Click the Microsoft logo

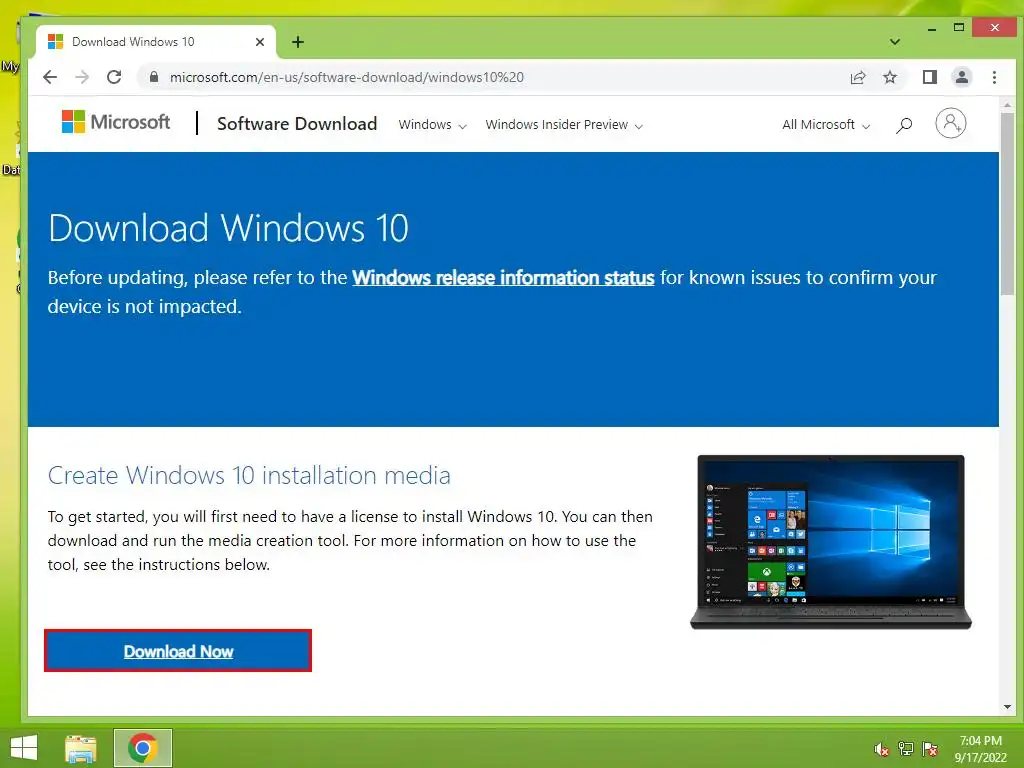click(116, 122)
